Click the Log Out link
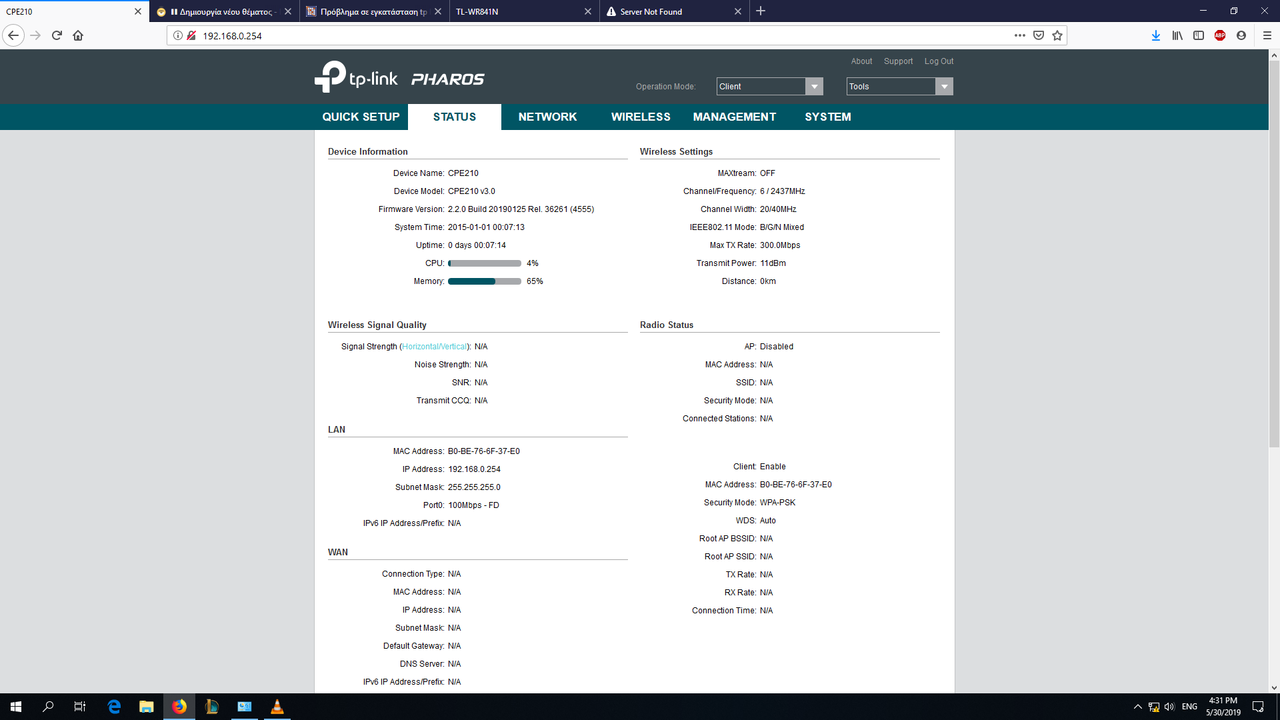This screenshot has height=720, width=1280. 938,61
